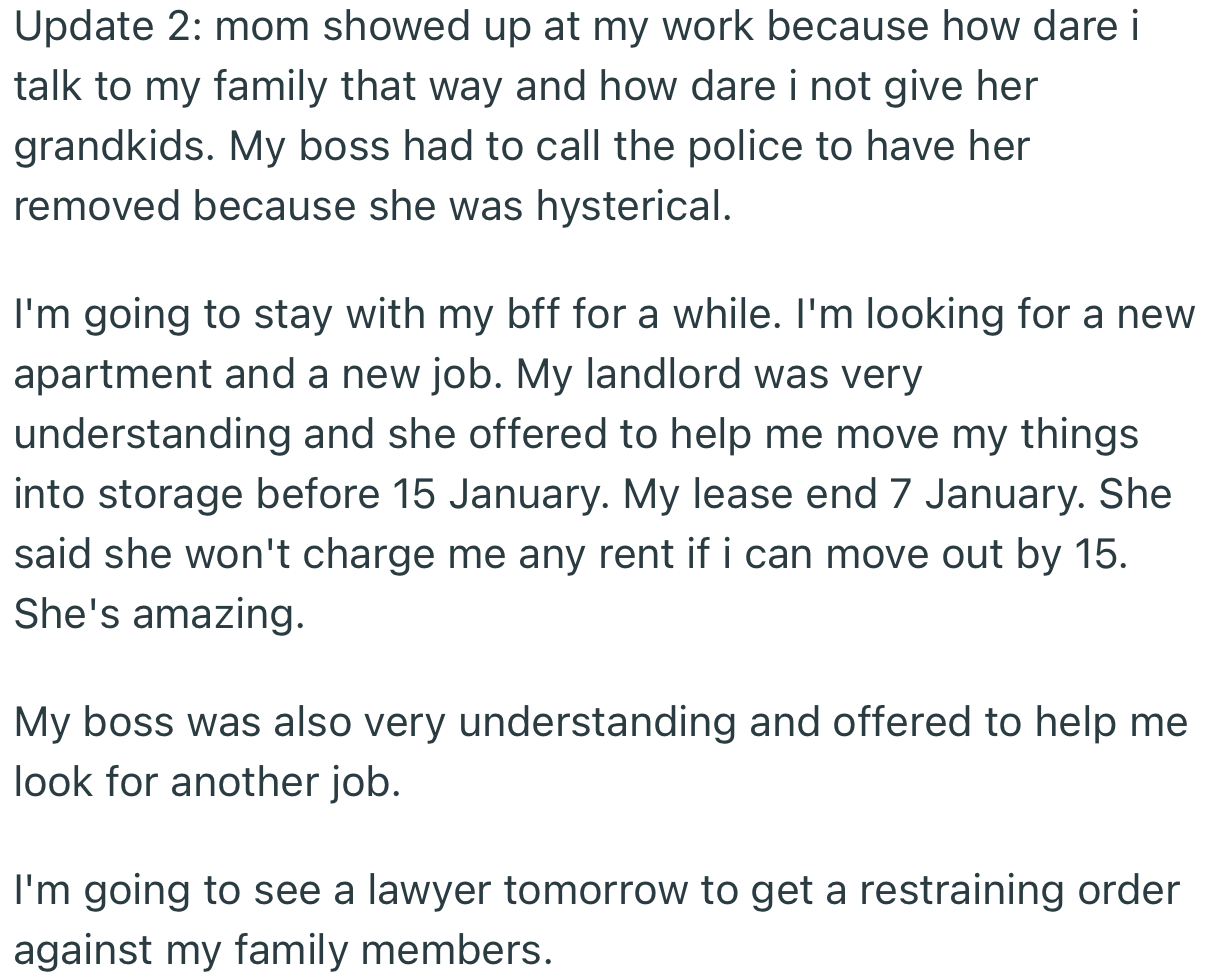Click the word 'grandkids' in first paragraph

click(x=110, y=147)
